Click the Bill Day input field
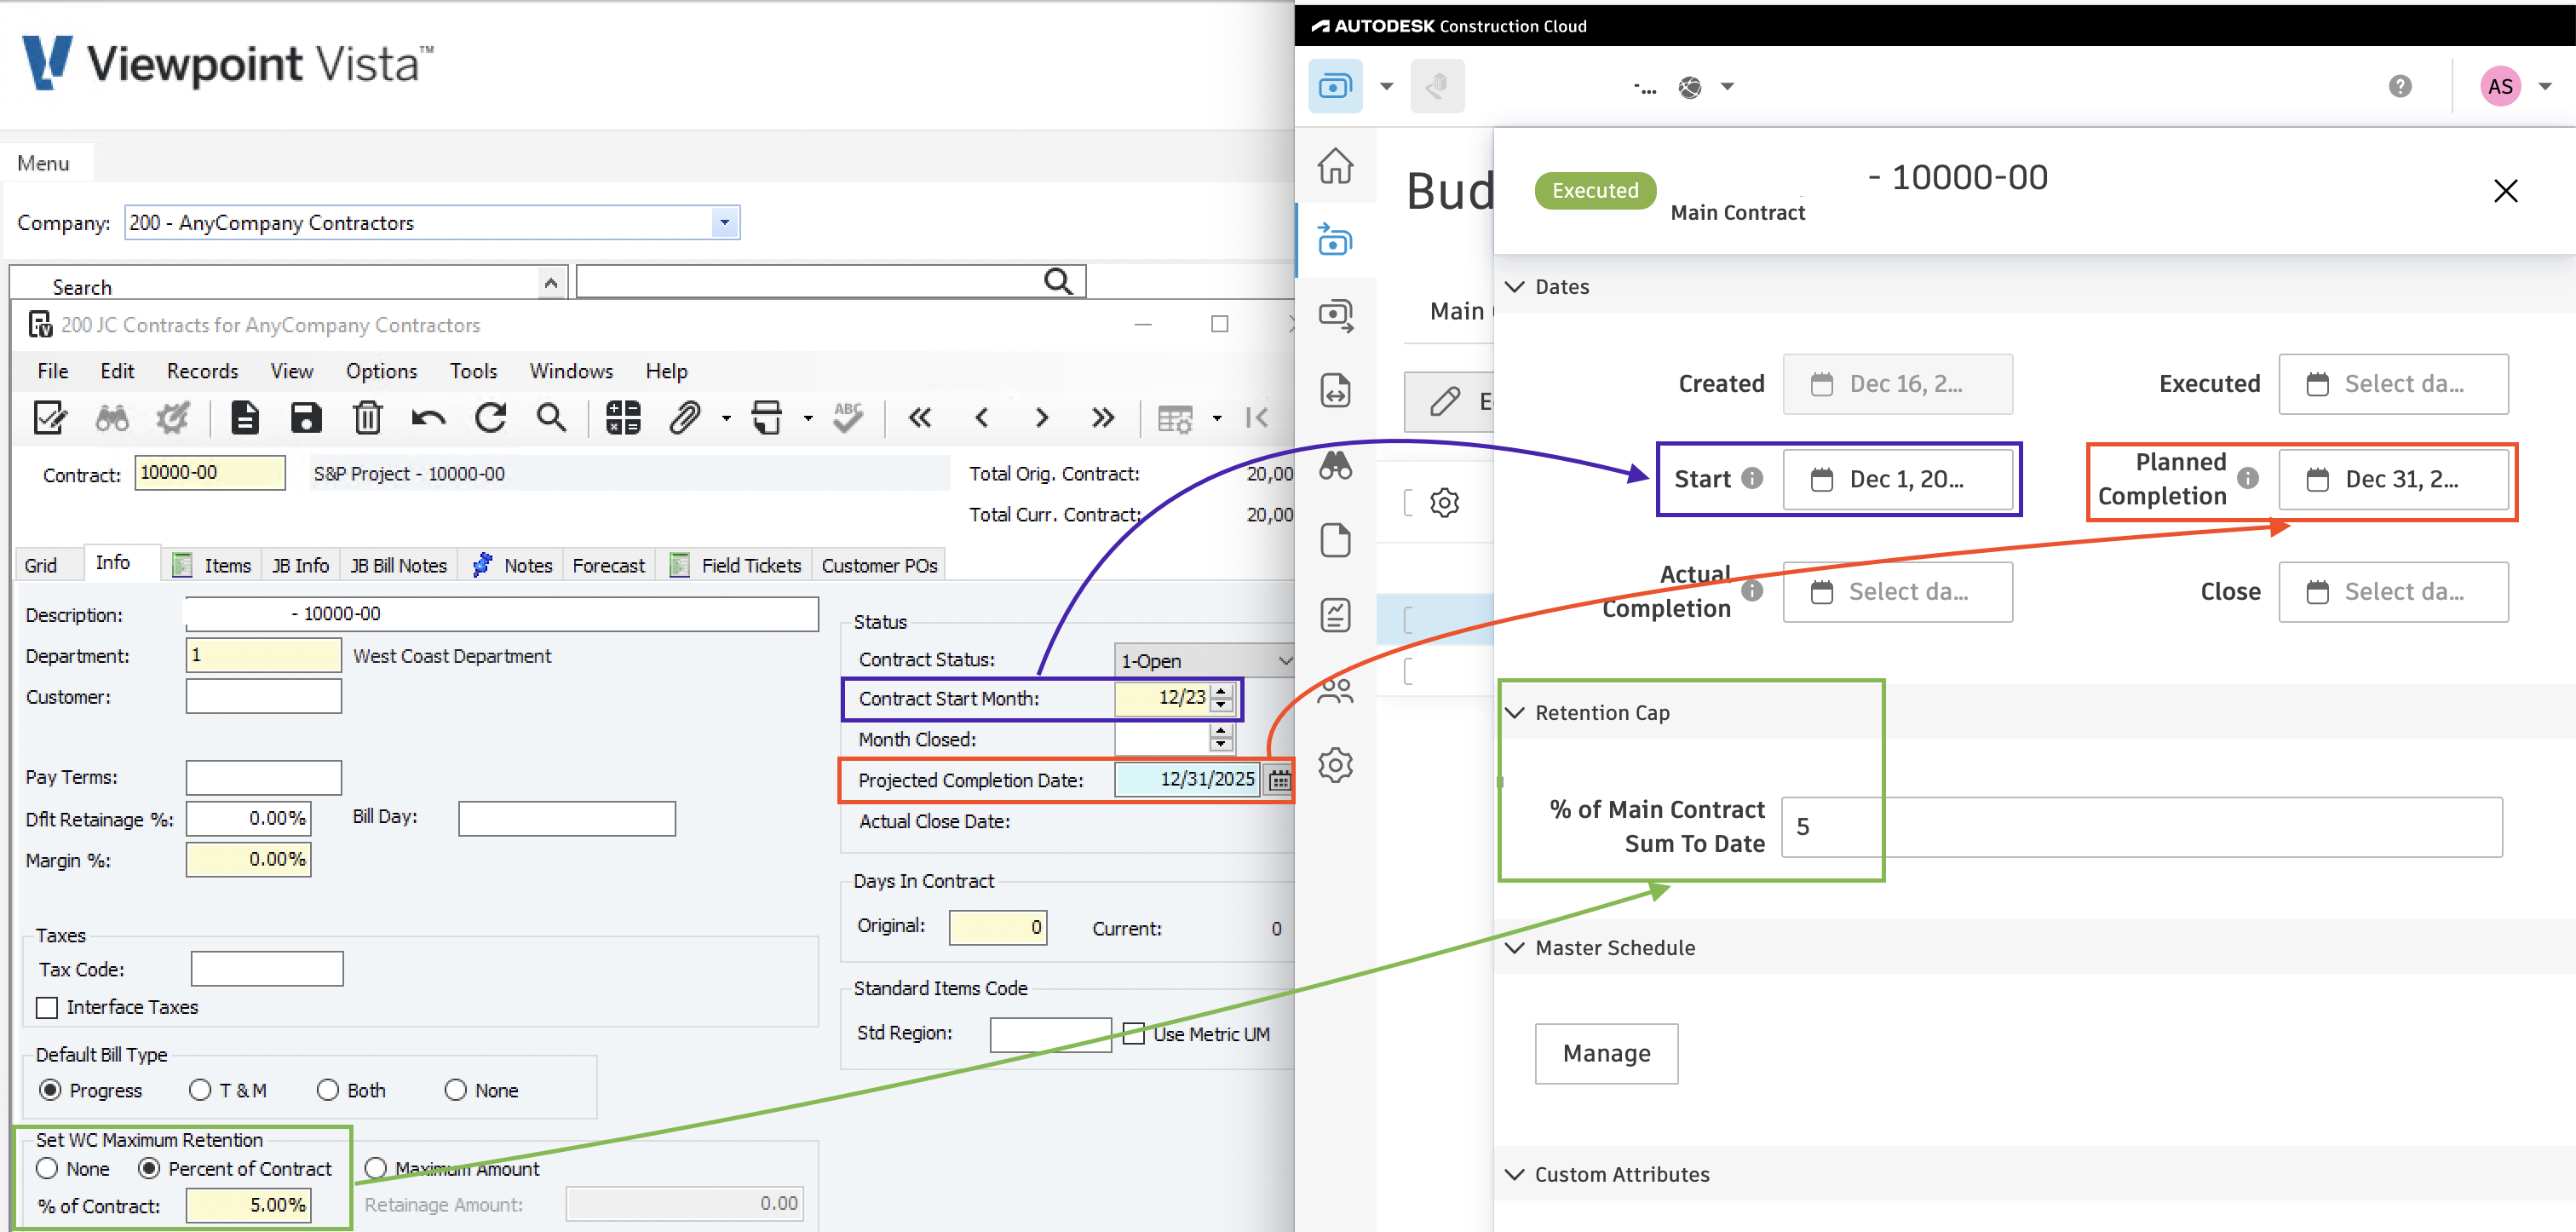The width and height of the screenshot is (2576, 1232). point(567,819)
